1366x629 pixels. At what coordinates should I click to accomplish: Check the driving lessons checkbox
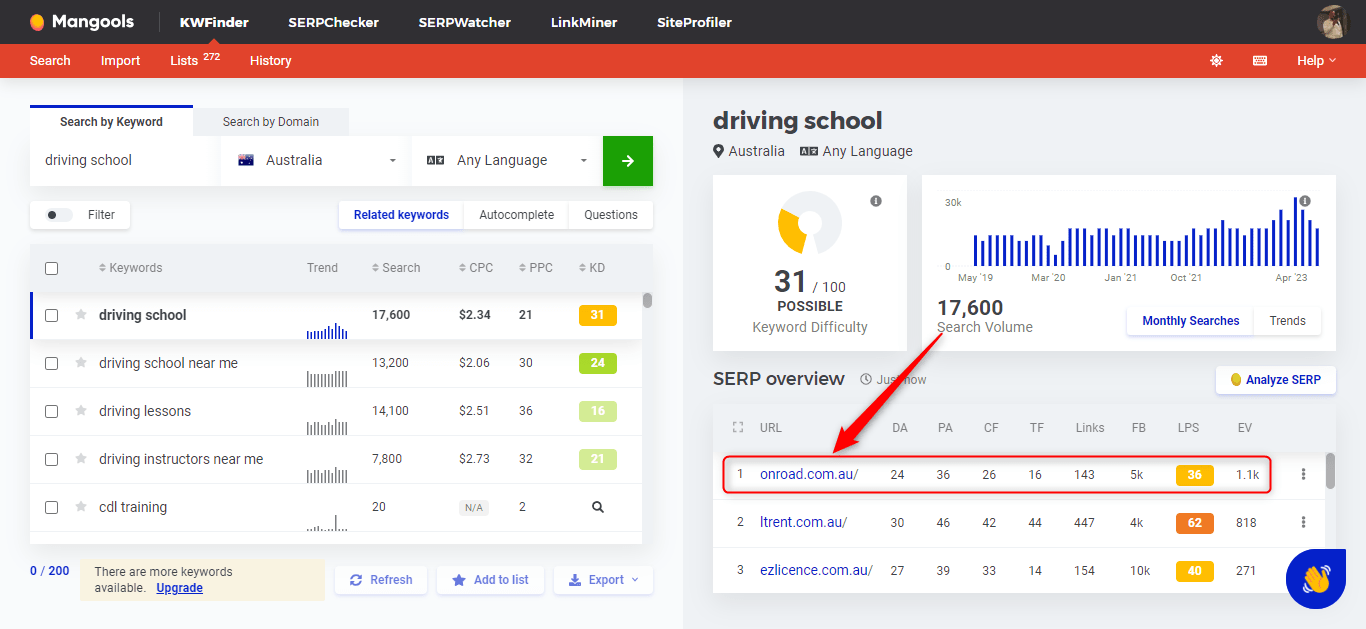pos(52,411)
